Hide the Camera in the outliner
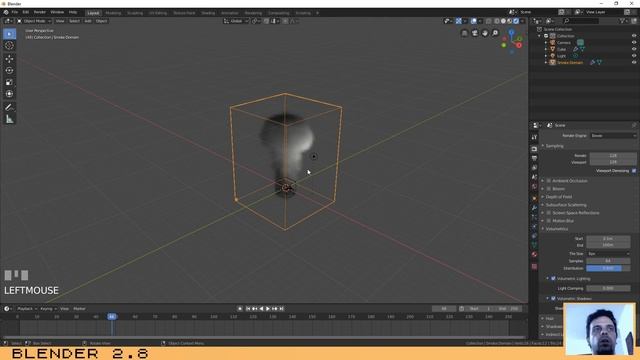Image resolution: width=640 pixels, height=360 pixels. [634, 42]
